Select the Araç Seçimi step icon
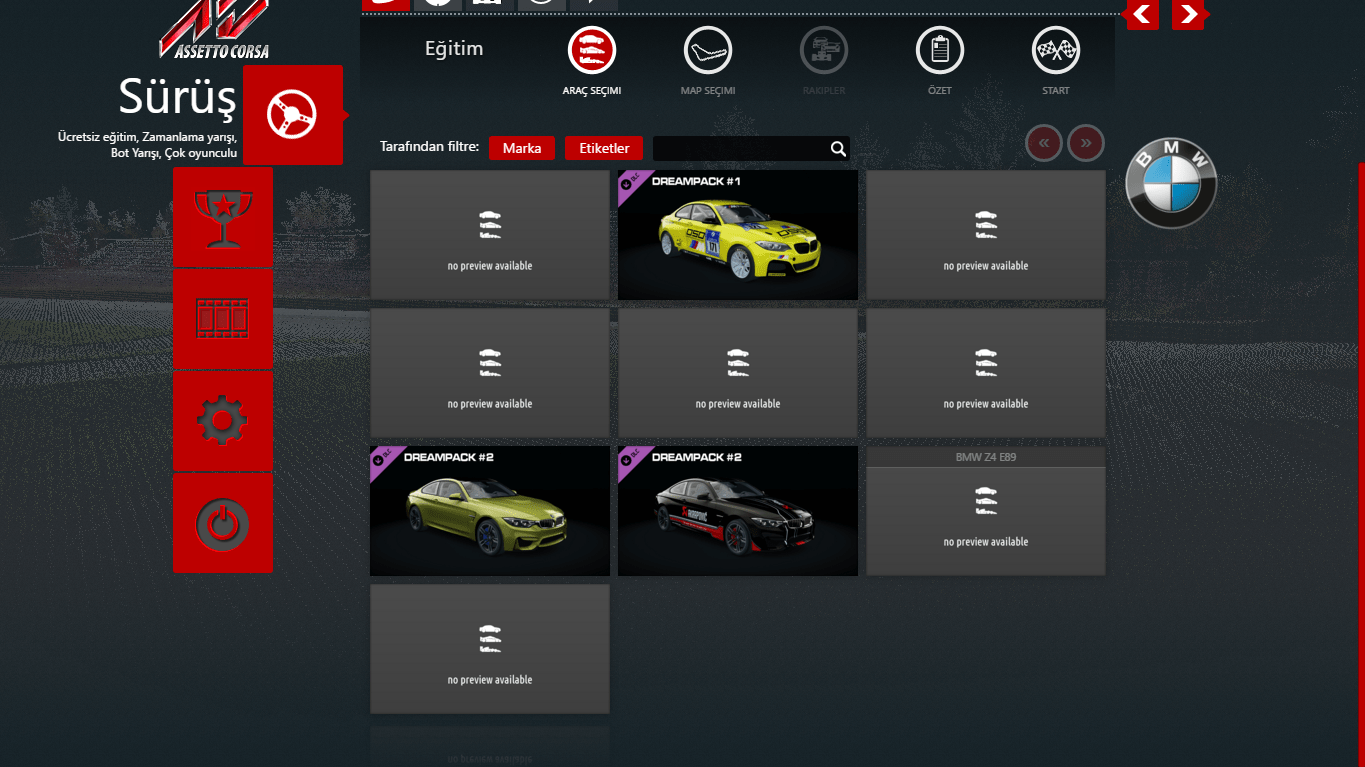The height and width of the screenshot is (767, 1365). pos(592,50)
